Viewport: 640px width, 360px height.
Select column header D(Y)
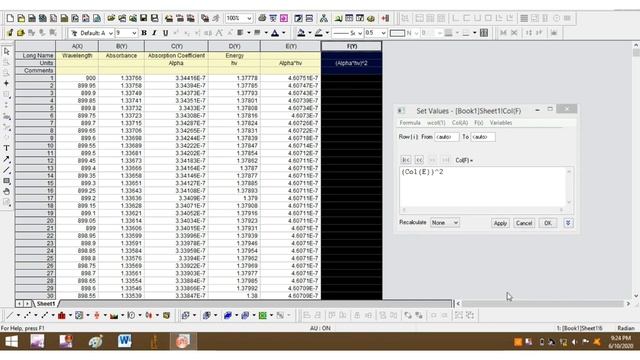pyautogui.click(x=234, y=47)
